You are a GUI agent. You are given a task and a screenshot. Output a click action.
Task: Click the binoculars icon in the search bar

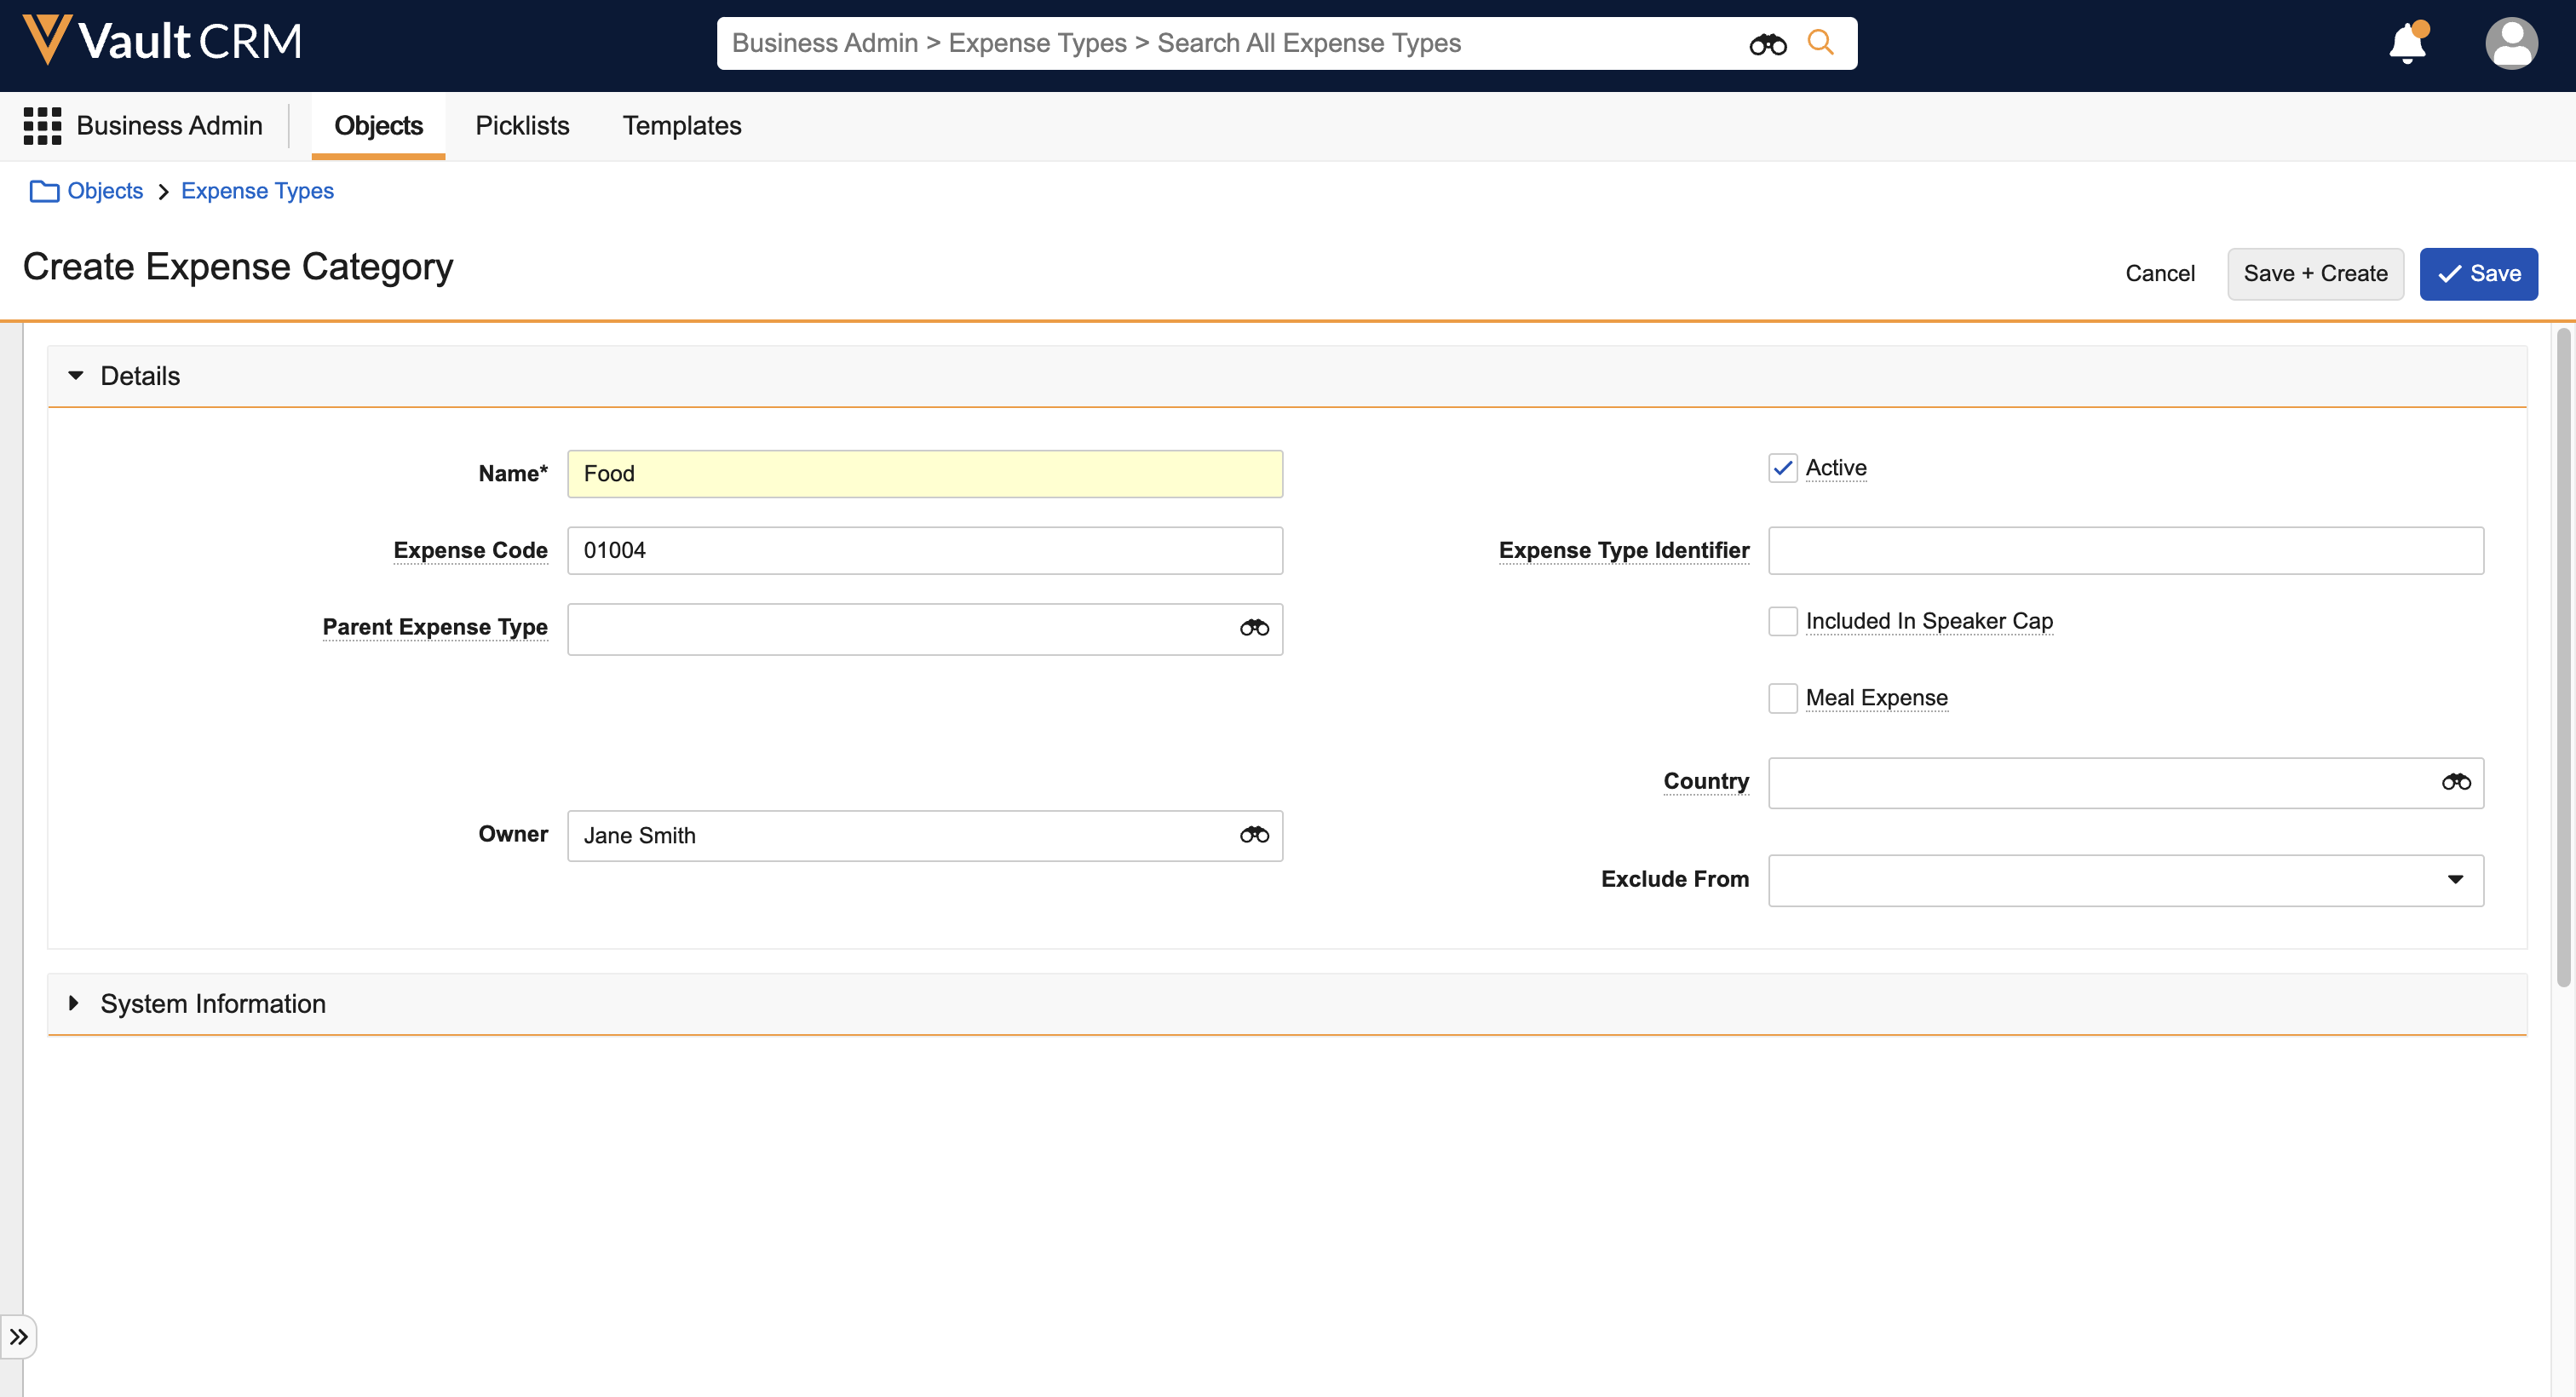pyautogui.click(x=1767, y=44)
